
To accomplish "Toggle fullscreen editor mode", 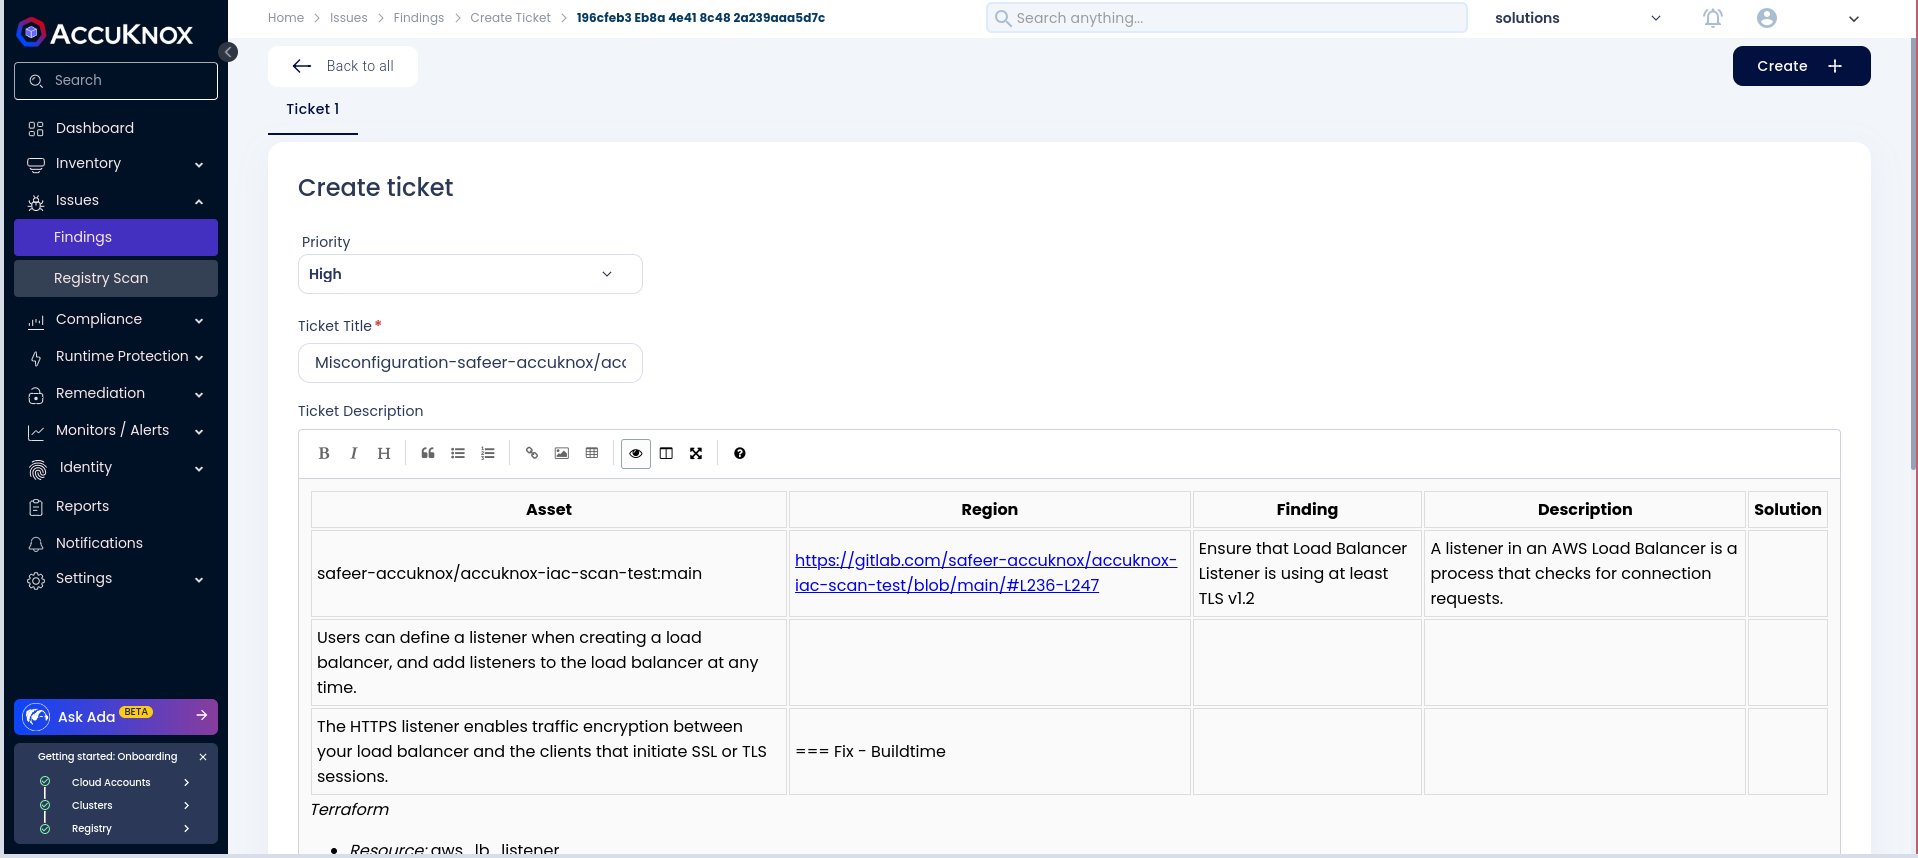I will click(696, 453).
